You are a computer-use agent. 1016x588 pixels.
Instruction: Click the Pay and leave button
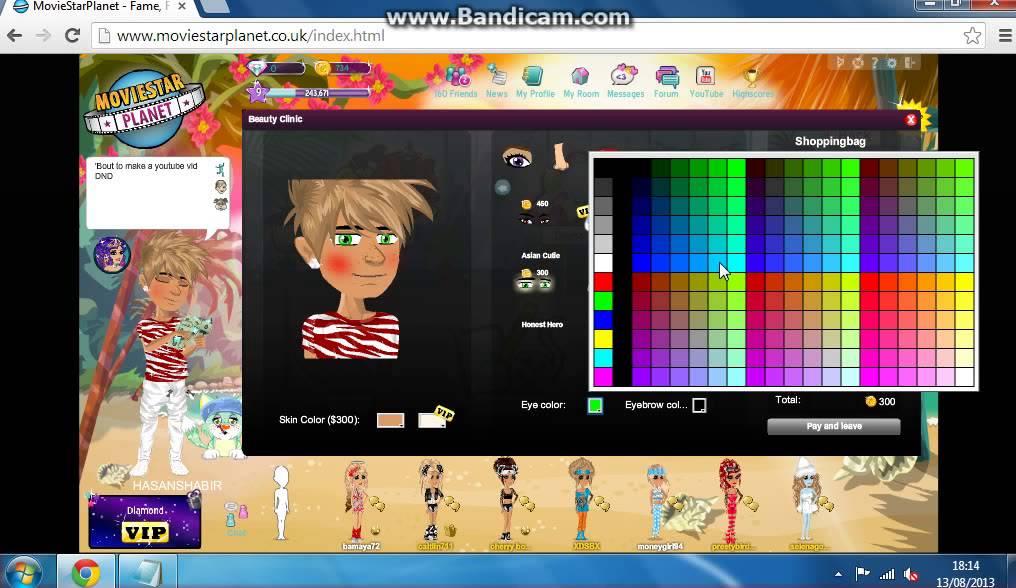tap(834, 426)
